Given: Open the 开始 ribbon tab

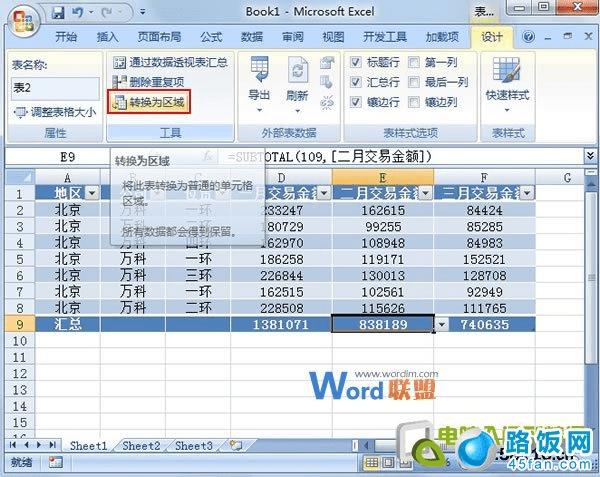Looking at the screenshot, I should click(66, 37).
